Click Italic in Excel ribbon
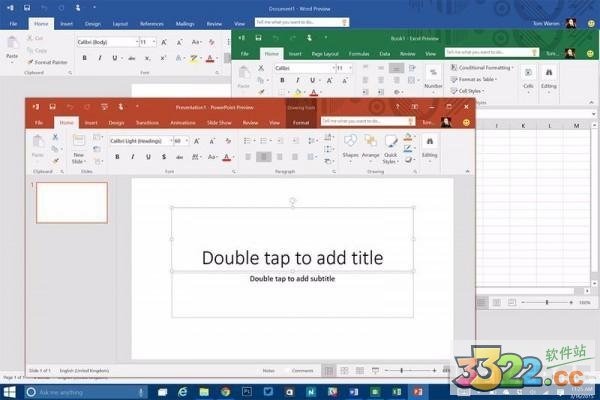 coord(297,80)
